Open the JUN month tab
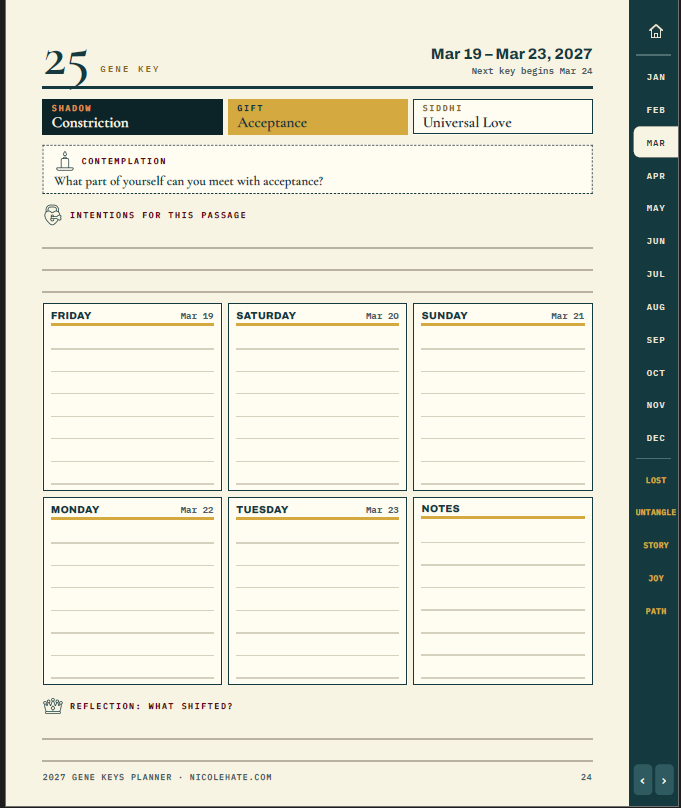The height and width of the screenshot is (808, 681). click(655, 241)
